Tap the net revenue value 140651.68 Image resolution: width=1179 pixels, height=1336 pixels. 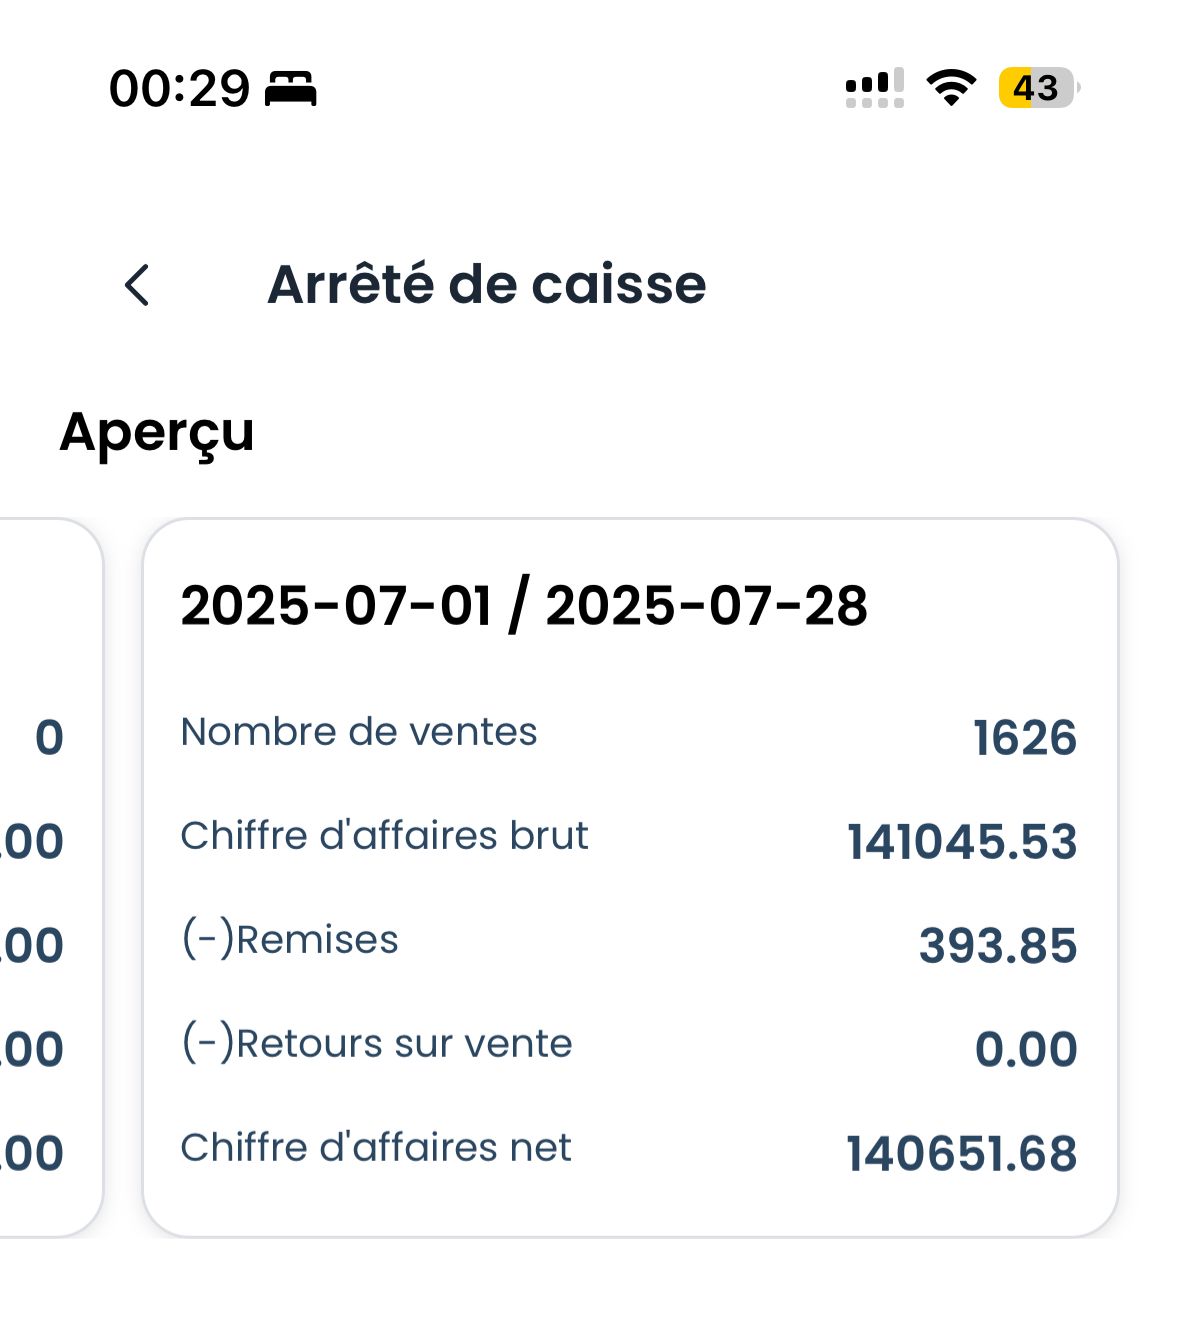[962, 1154]
